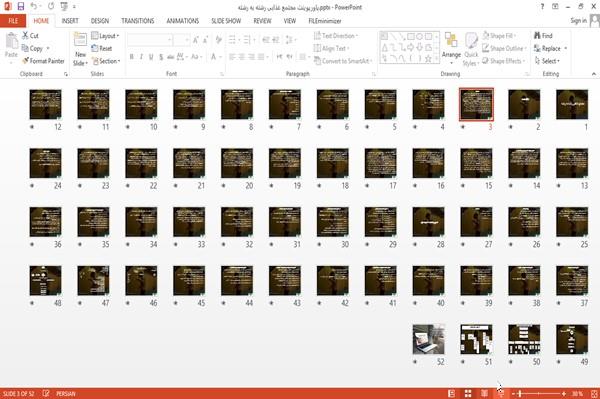Toggle Italic formatting
This screenshot has height=399, width=600.
(x=141, y=57)
